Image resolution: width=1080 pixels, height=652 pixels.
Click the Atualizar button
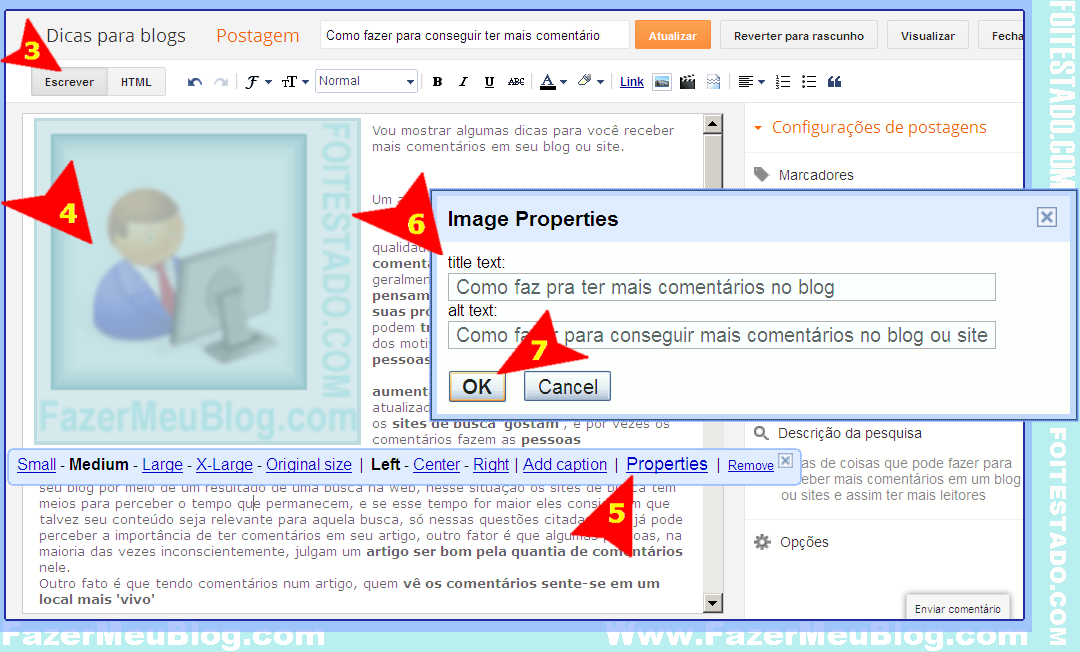[x=672, y=35]
